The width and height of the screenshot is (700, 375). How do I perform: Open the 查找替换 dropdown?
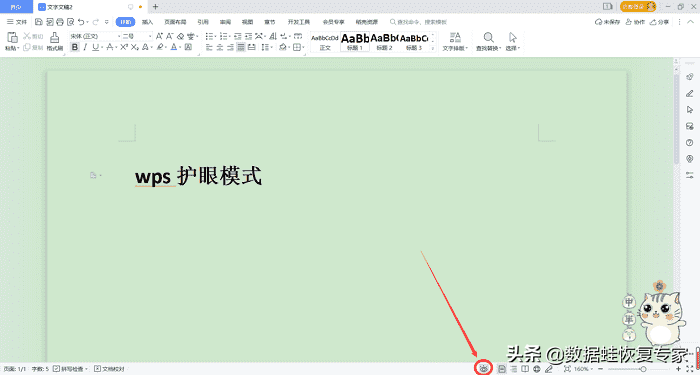[x=488, y=41]
